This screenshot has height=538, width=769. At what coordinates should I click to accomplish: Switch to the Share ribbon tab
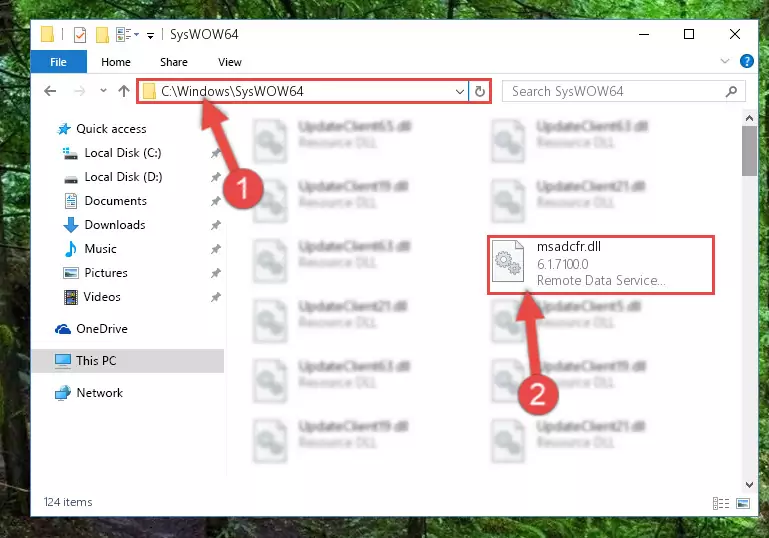pyautogui.click(x=174, y=62)
